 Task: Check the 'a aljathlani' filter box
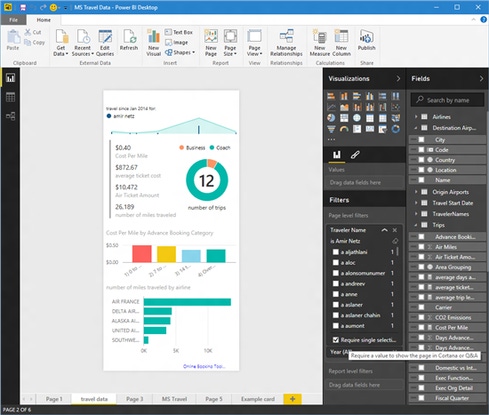click(x=336, y=252)
